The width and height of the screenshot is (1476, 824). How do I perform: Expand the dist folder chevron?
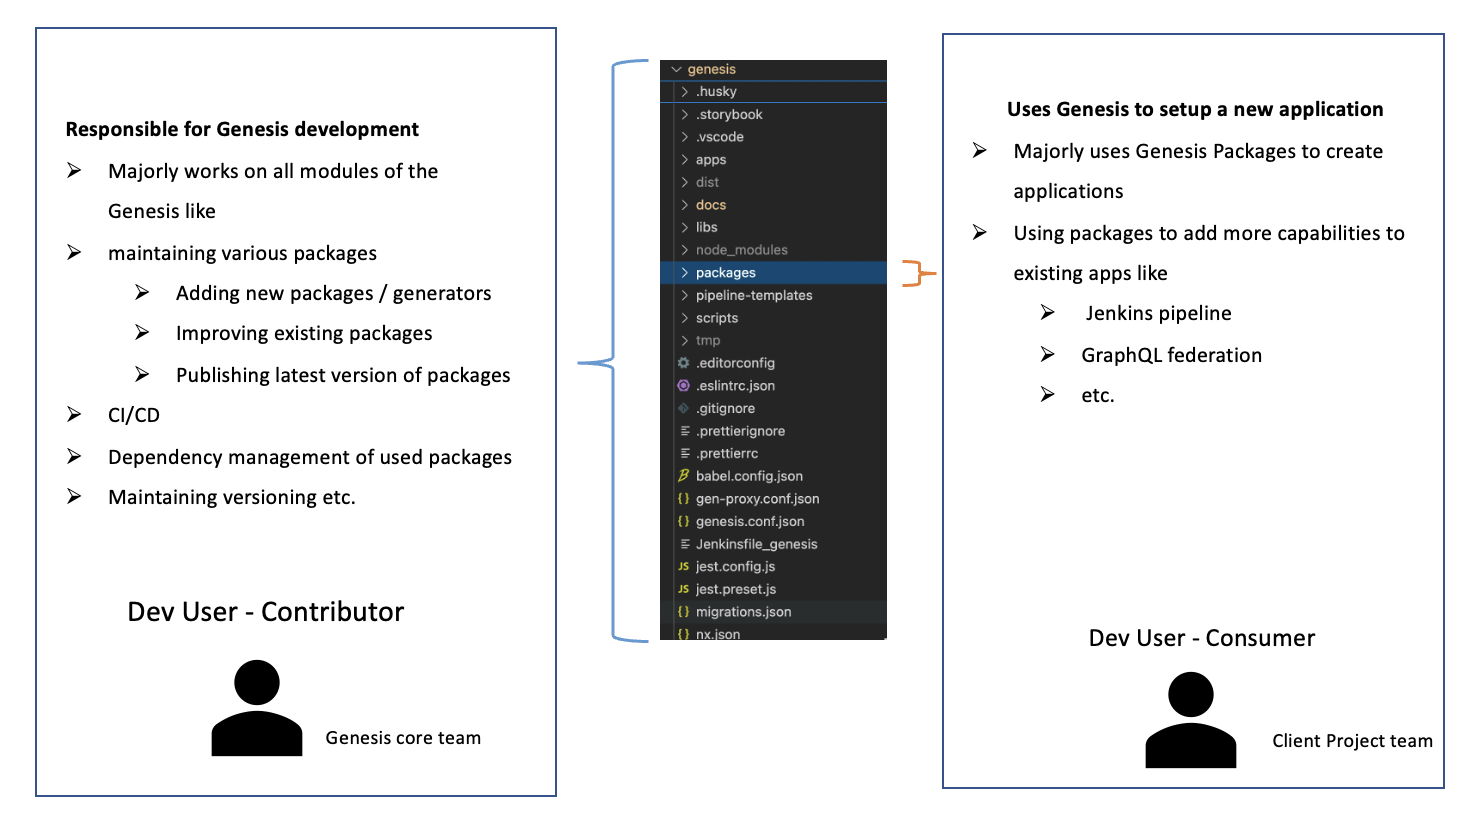(685, 182)
